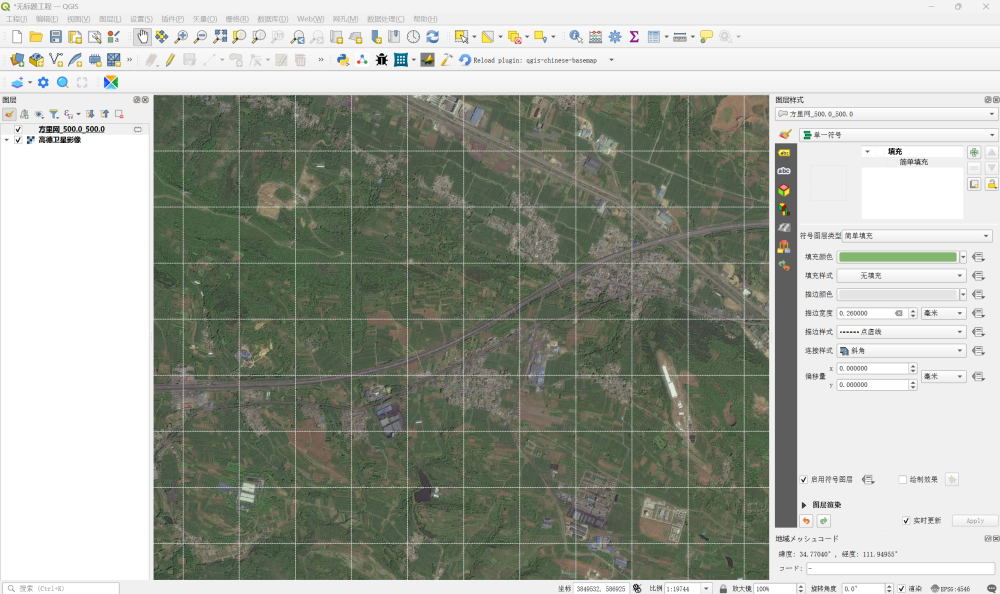Click the 描边颜色 gray color swatch
Image resolution: width=1000 pixels, height=594 pixels.
(898, 295)
